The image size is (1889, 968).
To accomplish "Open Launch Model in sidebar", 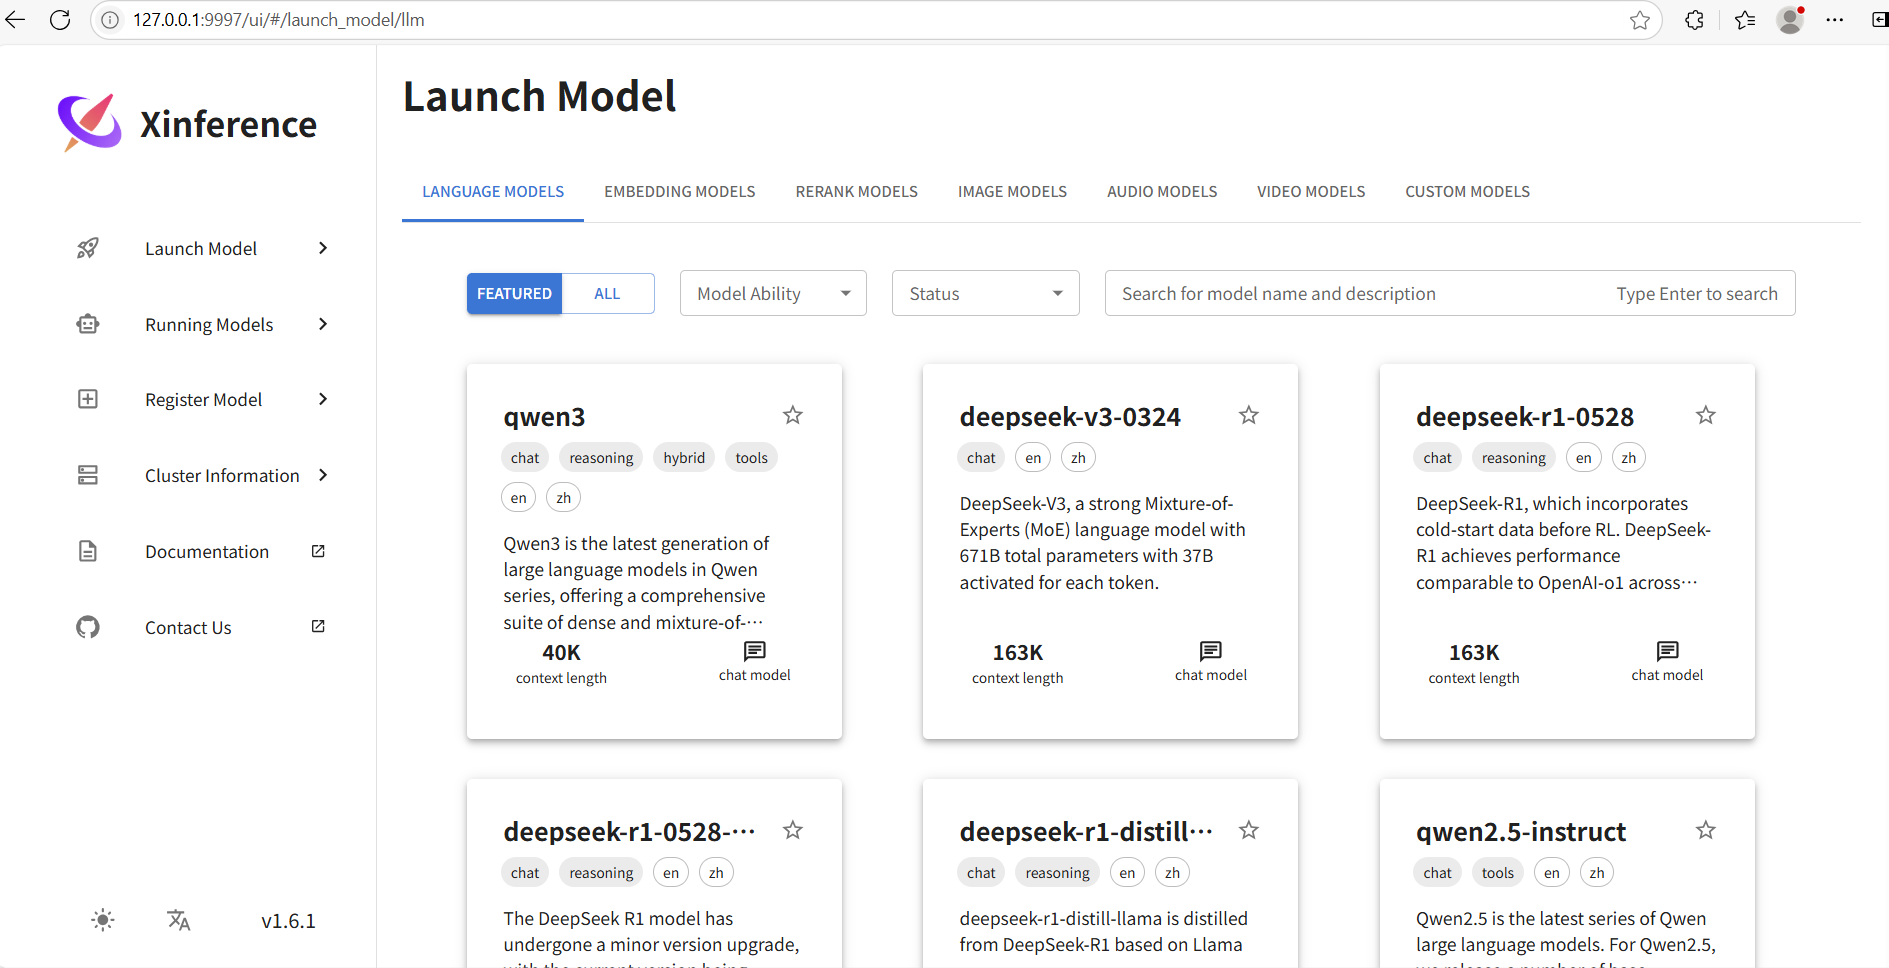I will (x=201, y=248).
